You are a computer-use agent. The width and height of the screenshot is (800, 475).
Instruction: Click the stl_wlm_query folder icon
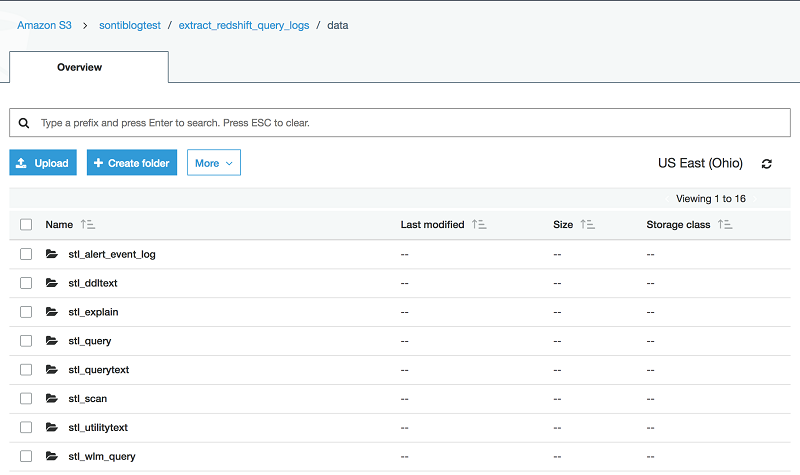click(52, 456)
